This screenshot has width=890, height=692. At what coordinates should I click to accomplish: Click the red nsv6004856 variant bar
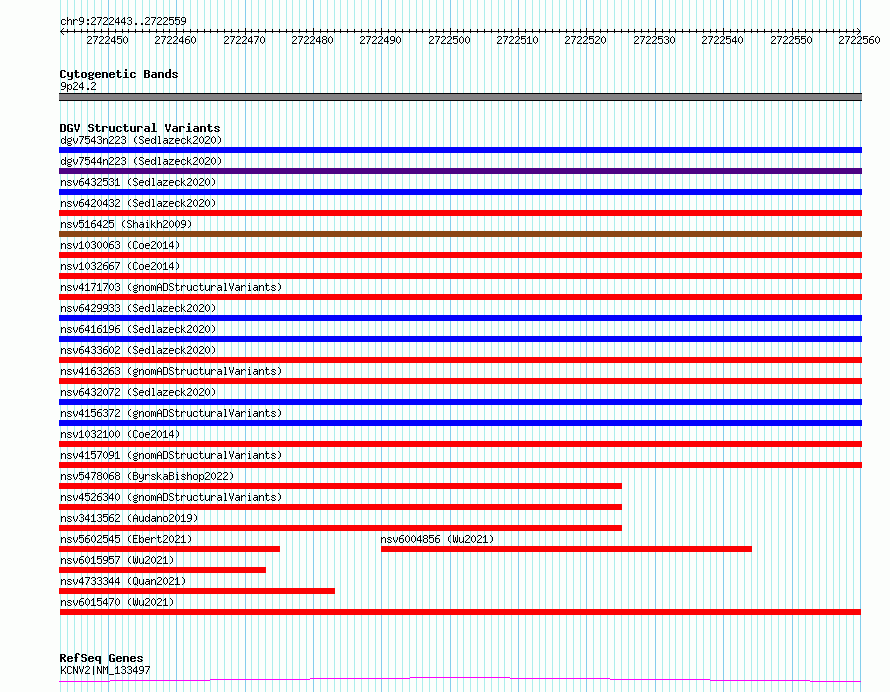pos(566,549)
